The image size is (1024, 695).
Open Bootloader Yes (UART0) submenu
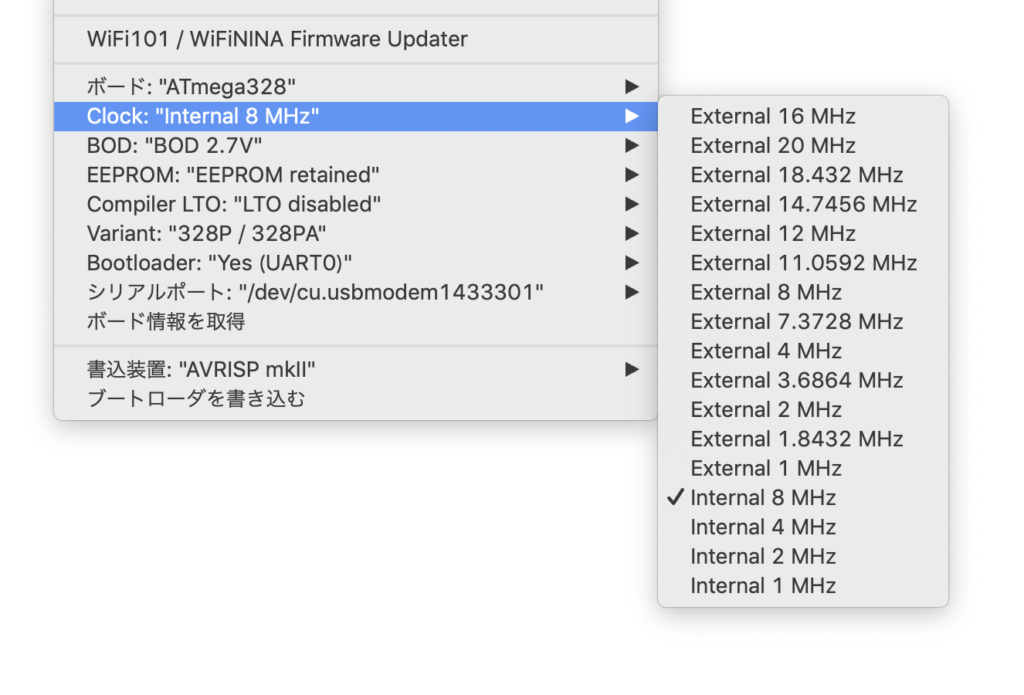(219, 263)
